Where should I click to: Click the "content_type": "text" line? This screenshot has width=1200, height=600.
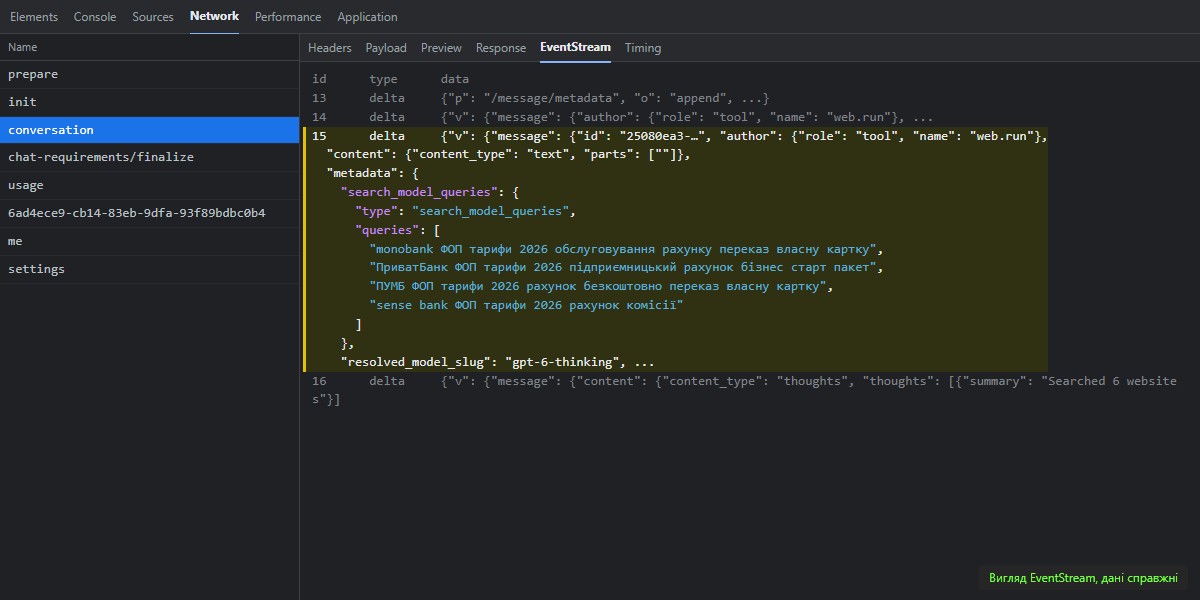[509, 155]
